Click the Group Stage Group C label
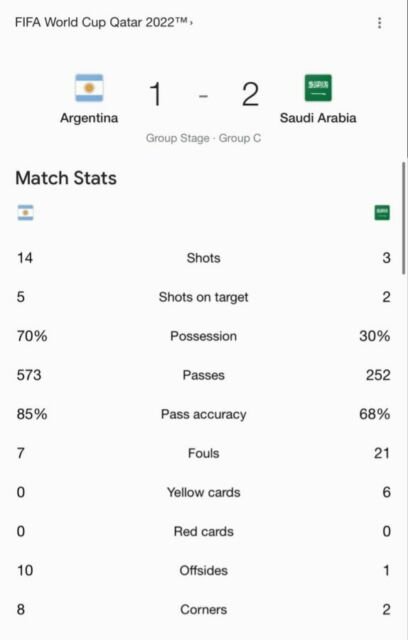The height and width of the screenshot is (640, 408). (x=203, y=138)
